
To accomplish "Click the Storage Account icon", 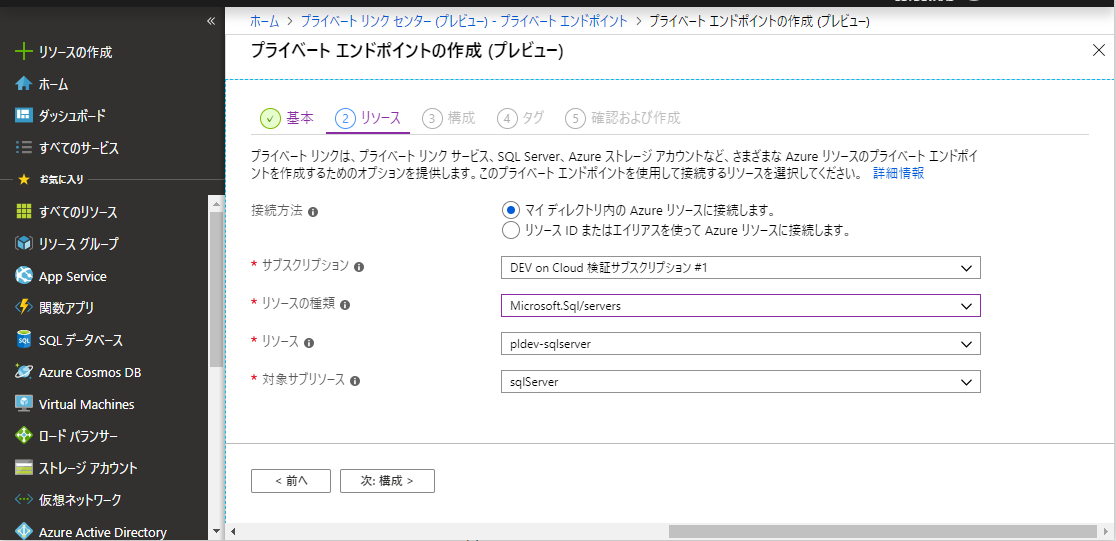I will pos(24,468).
